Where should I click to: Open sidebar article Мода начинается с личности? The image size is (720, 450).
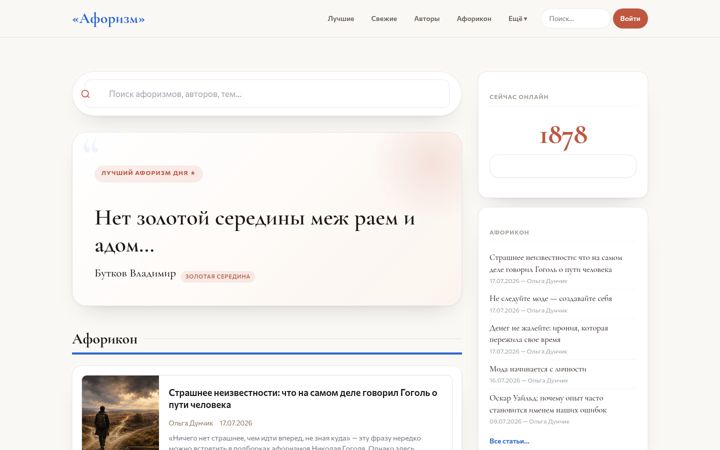tap(538, 369)
